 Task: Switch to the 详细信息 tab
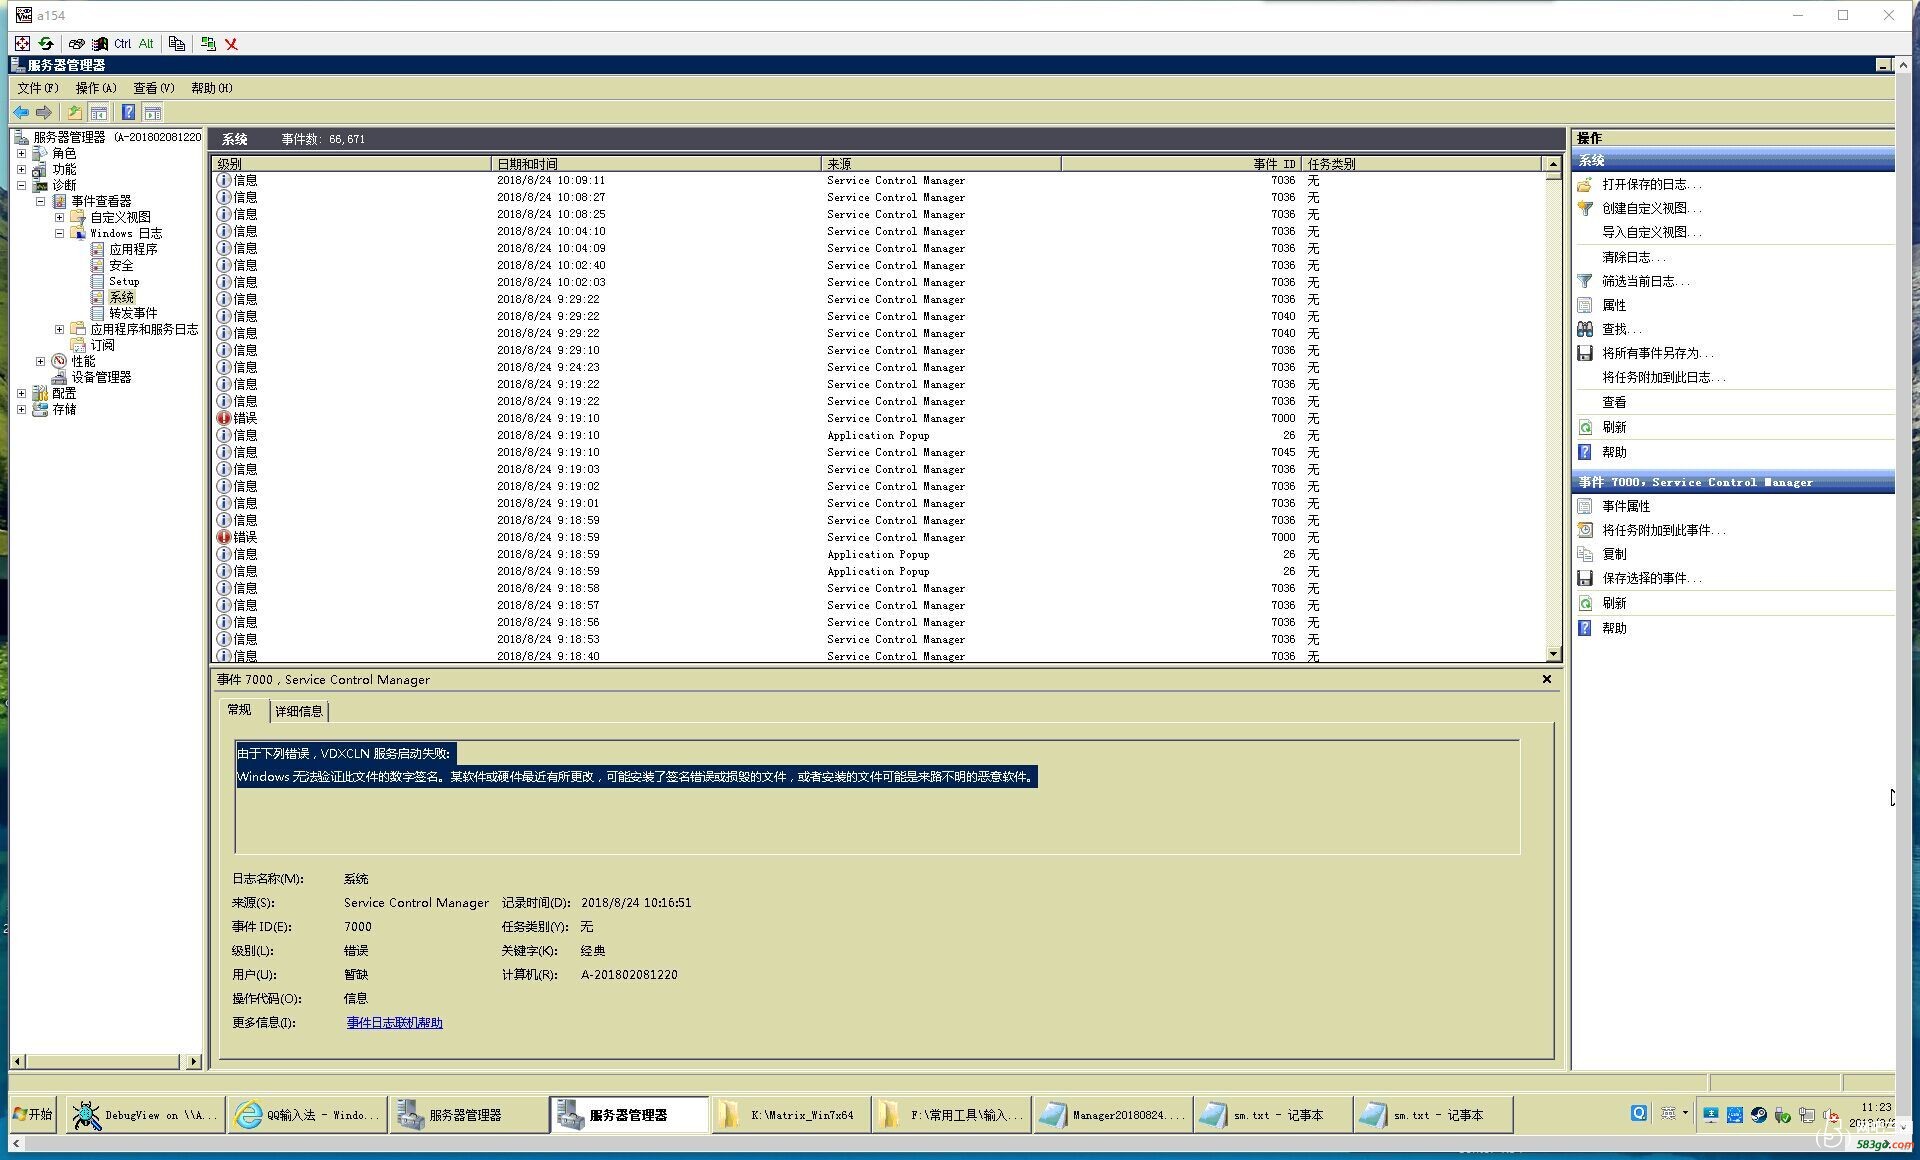point(298,711)
